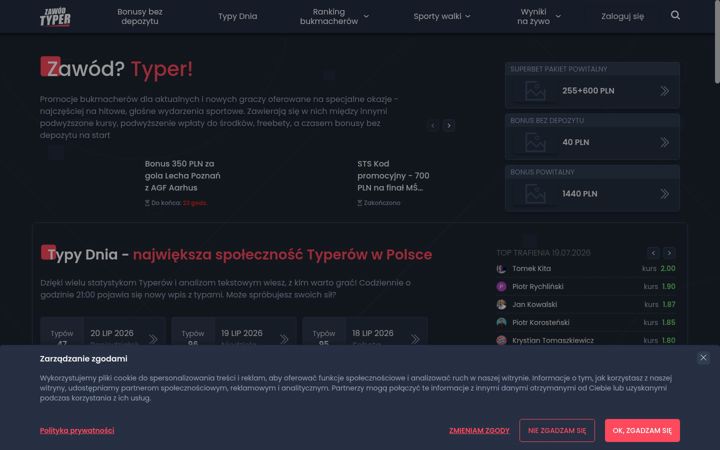
Task: Click TOP TRAFIENIA 19.07.2026 heading
Action: tap(543, 253)
